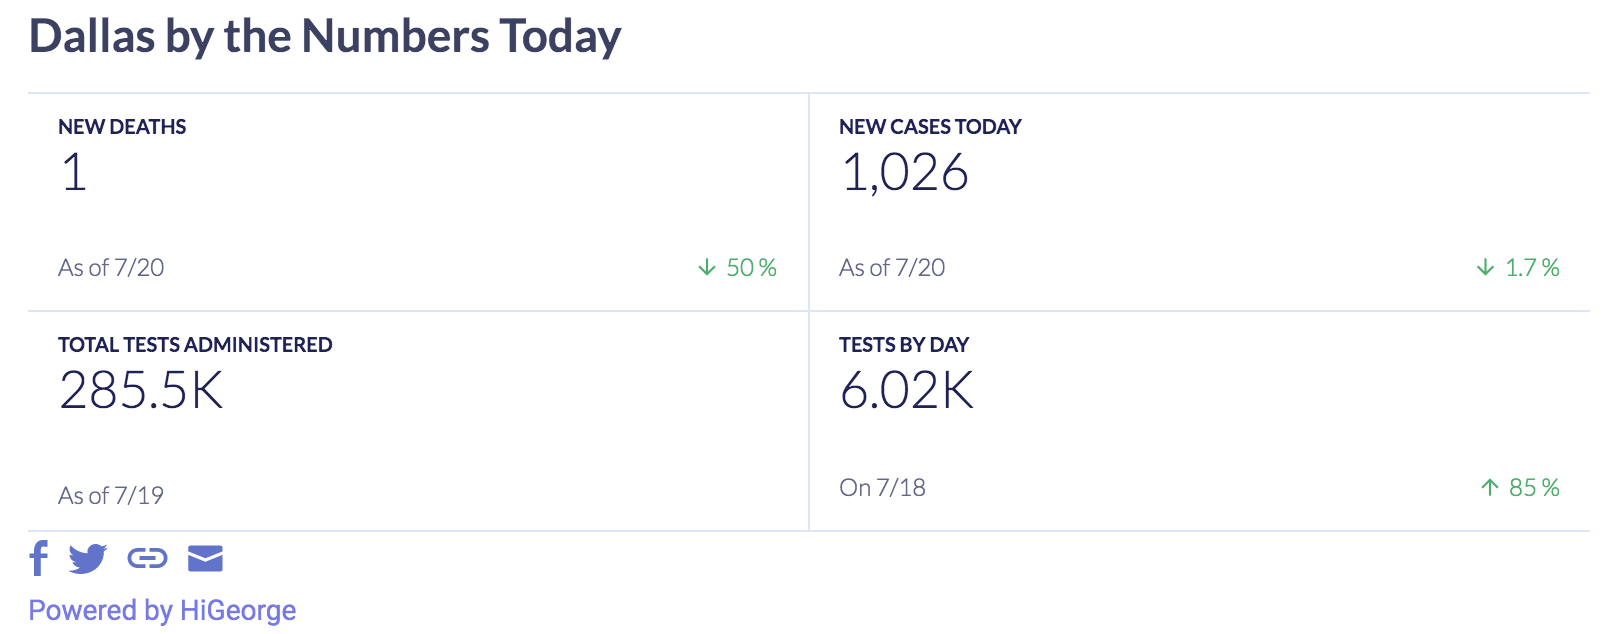Click the As of 7/19 date text

pos(111,495)
